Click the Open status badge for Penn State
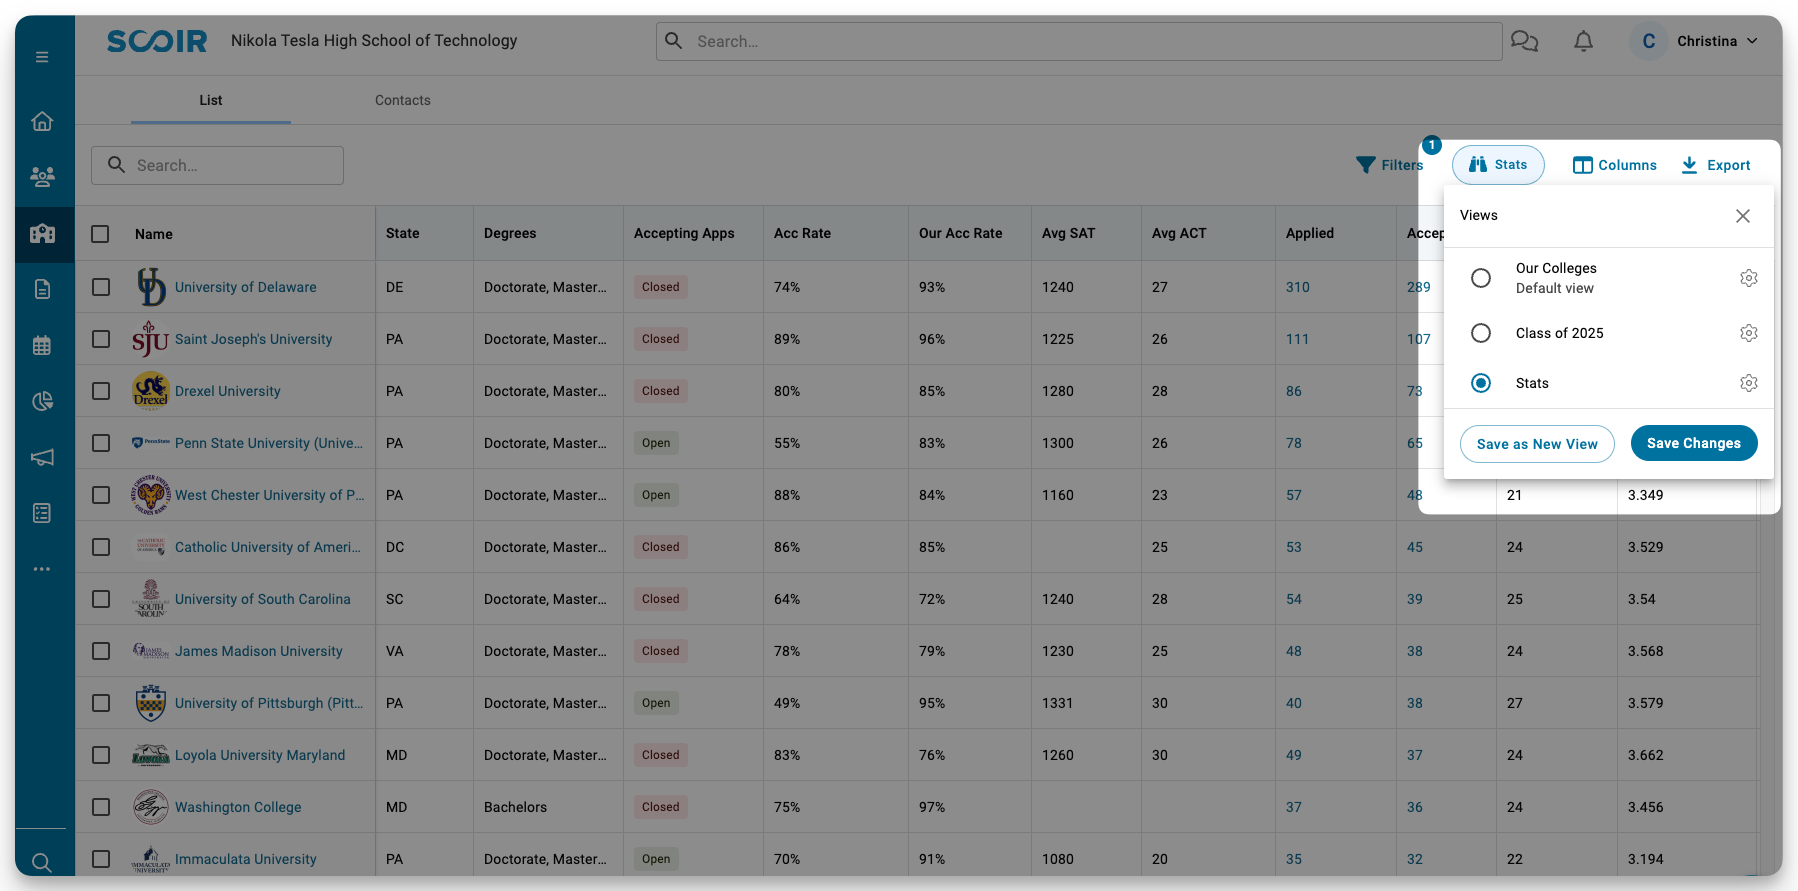This screenshot has width=1798, height=891. (x=656, y=443)
